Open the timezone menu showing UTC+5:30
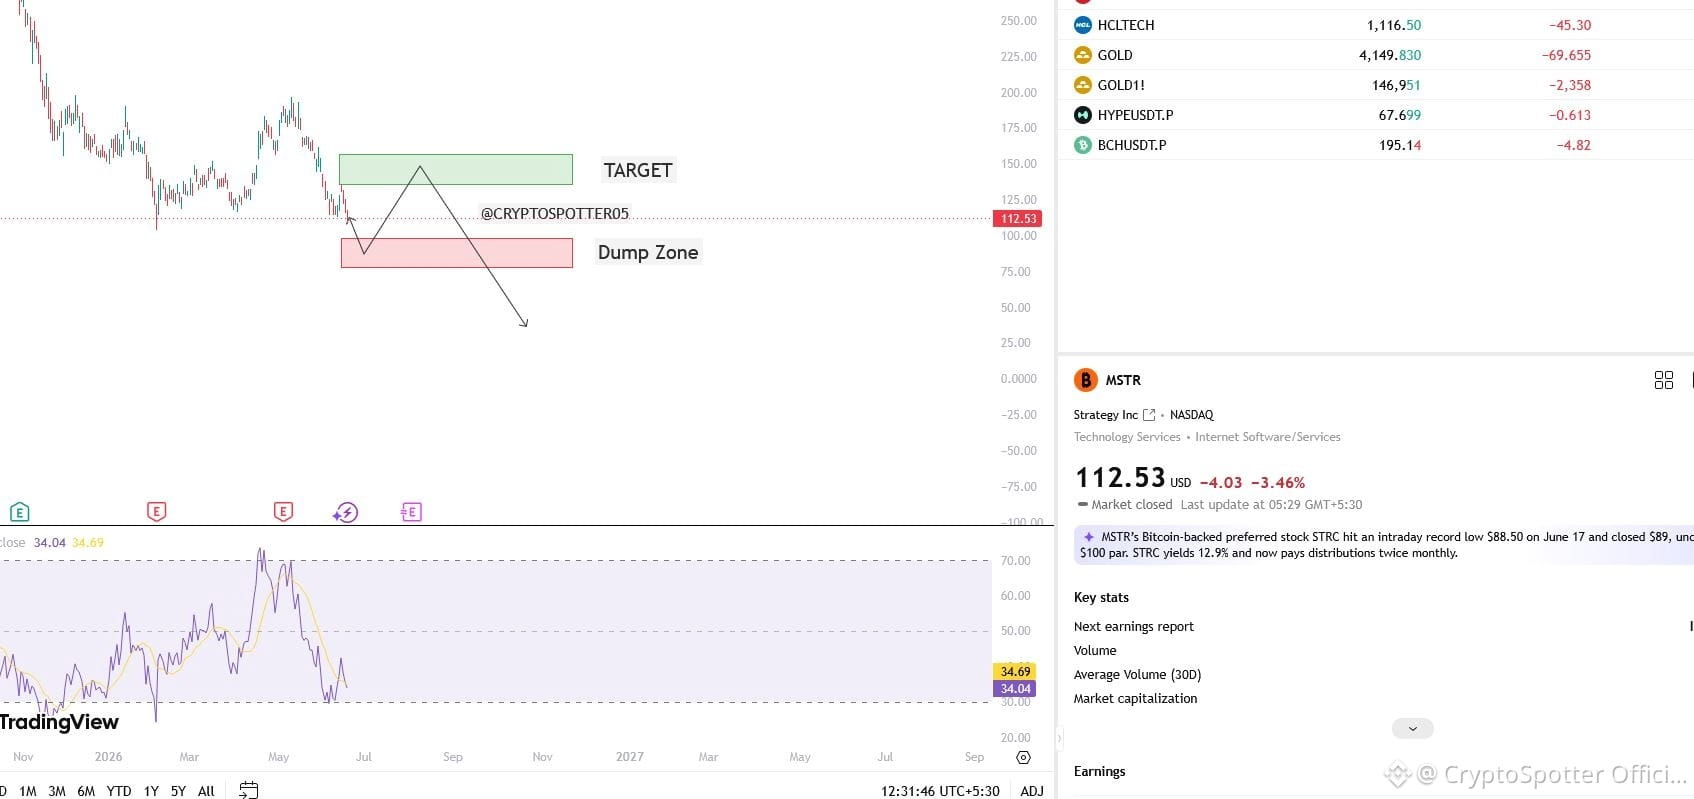 940,791
